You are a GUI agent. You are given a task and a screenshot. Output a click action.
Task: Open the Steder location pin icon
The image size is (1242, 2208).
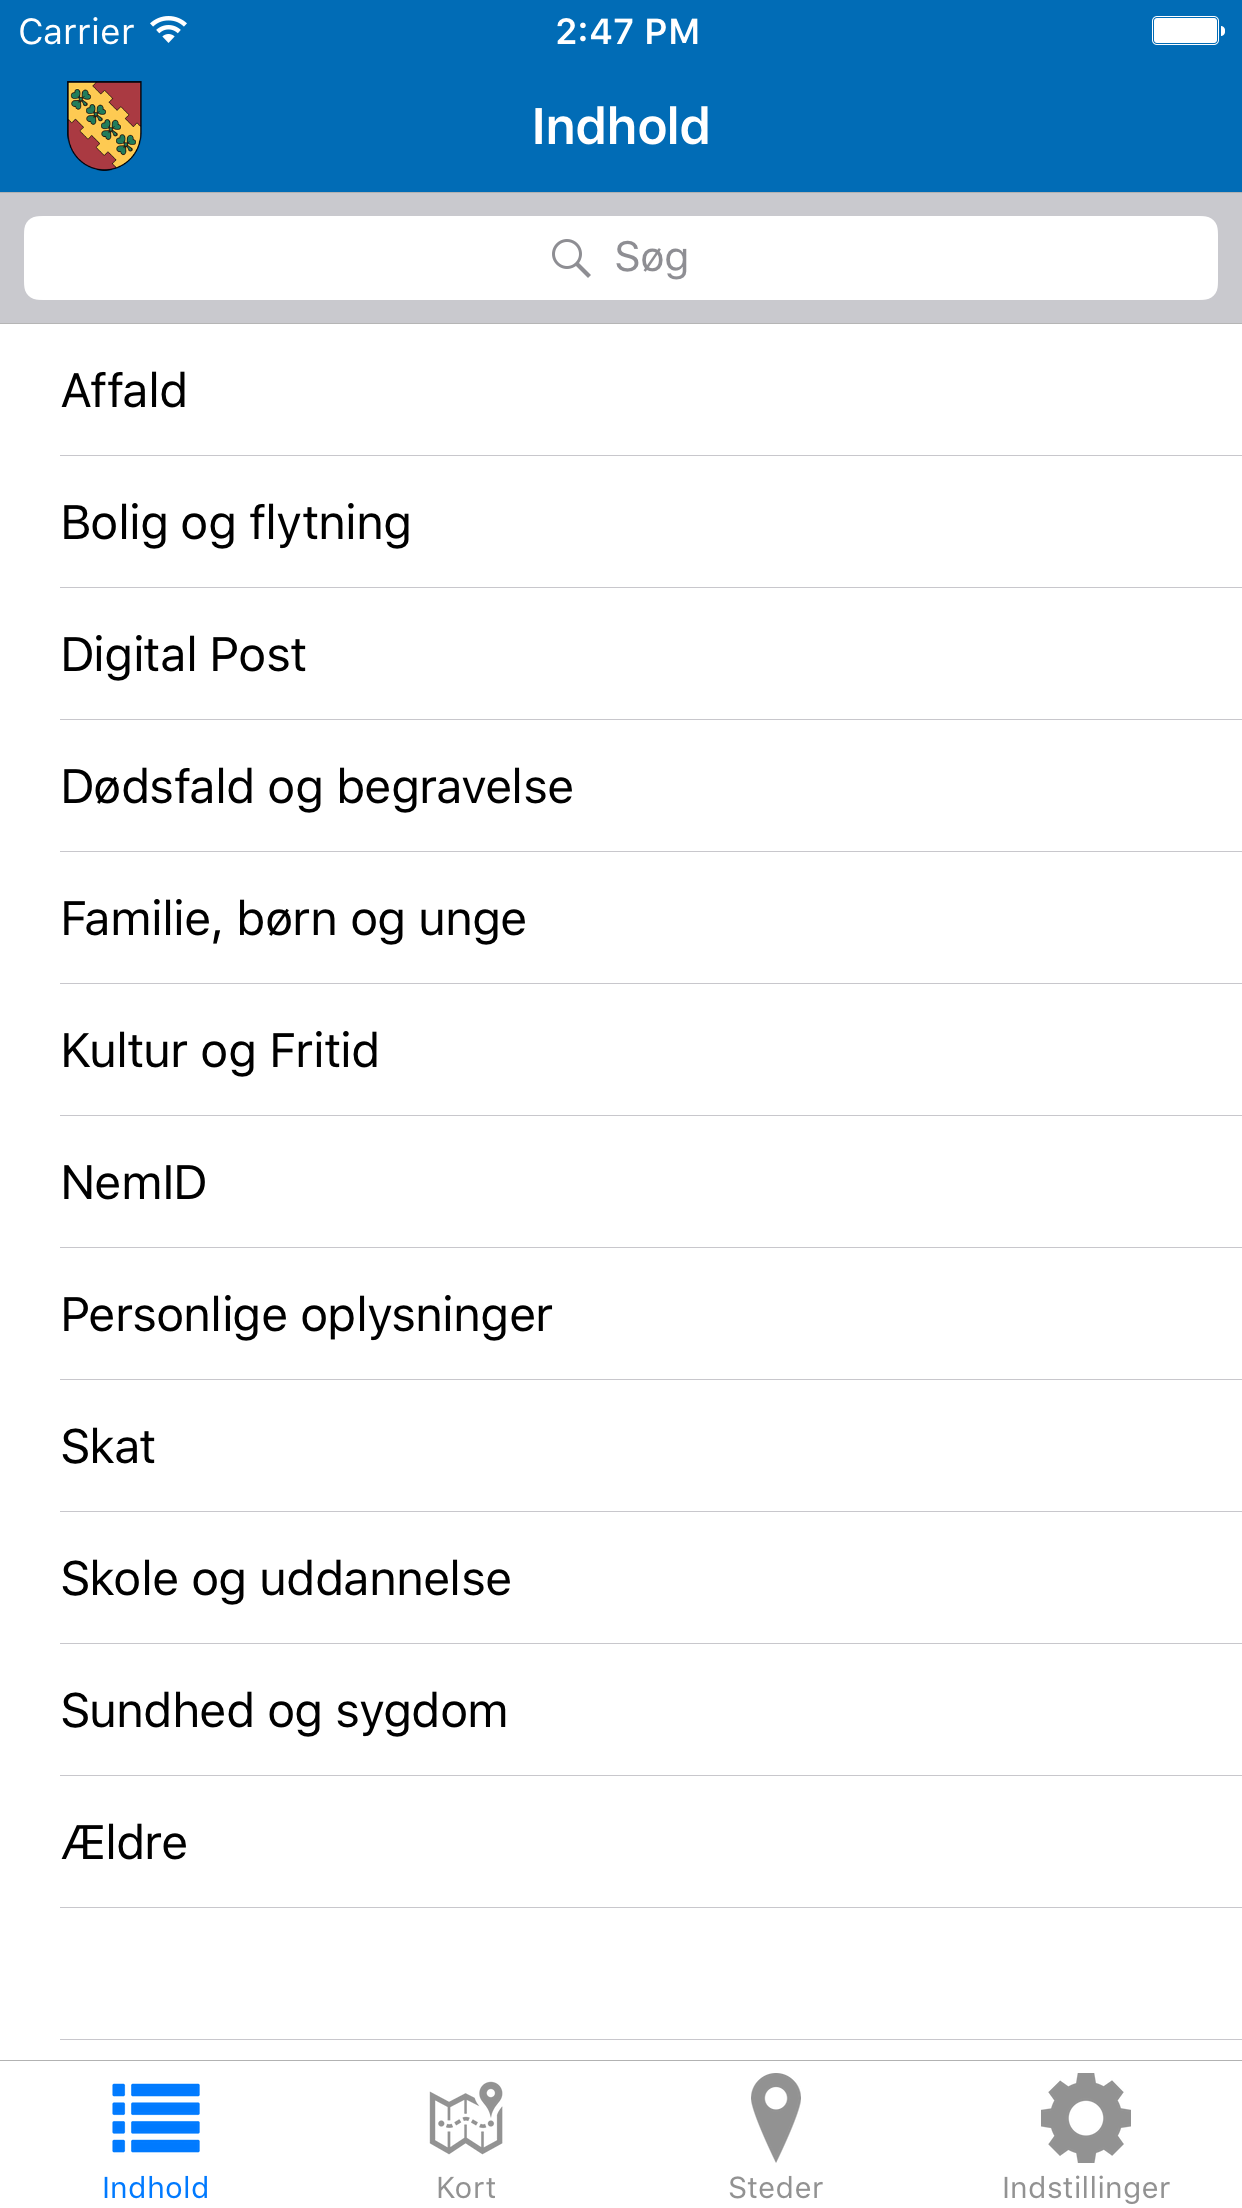pyautogui.click(x=776, y=2118)
